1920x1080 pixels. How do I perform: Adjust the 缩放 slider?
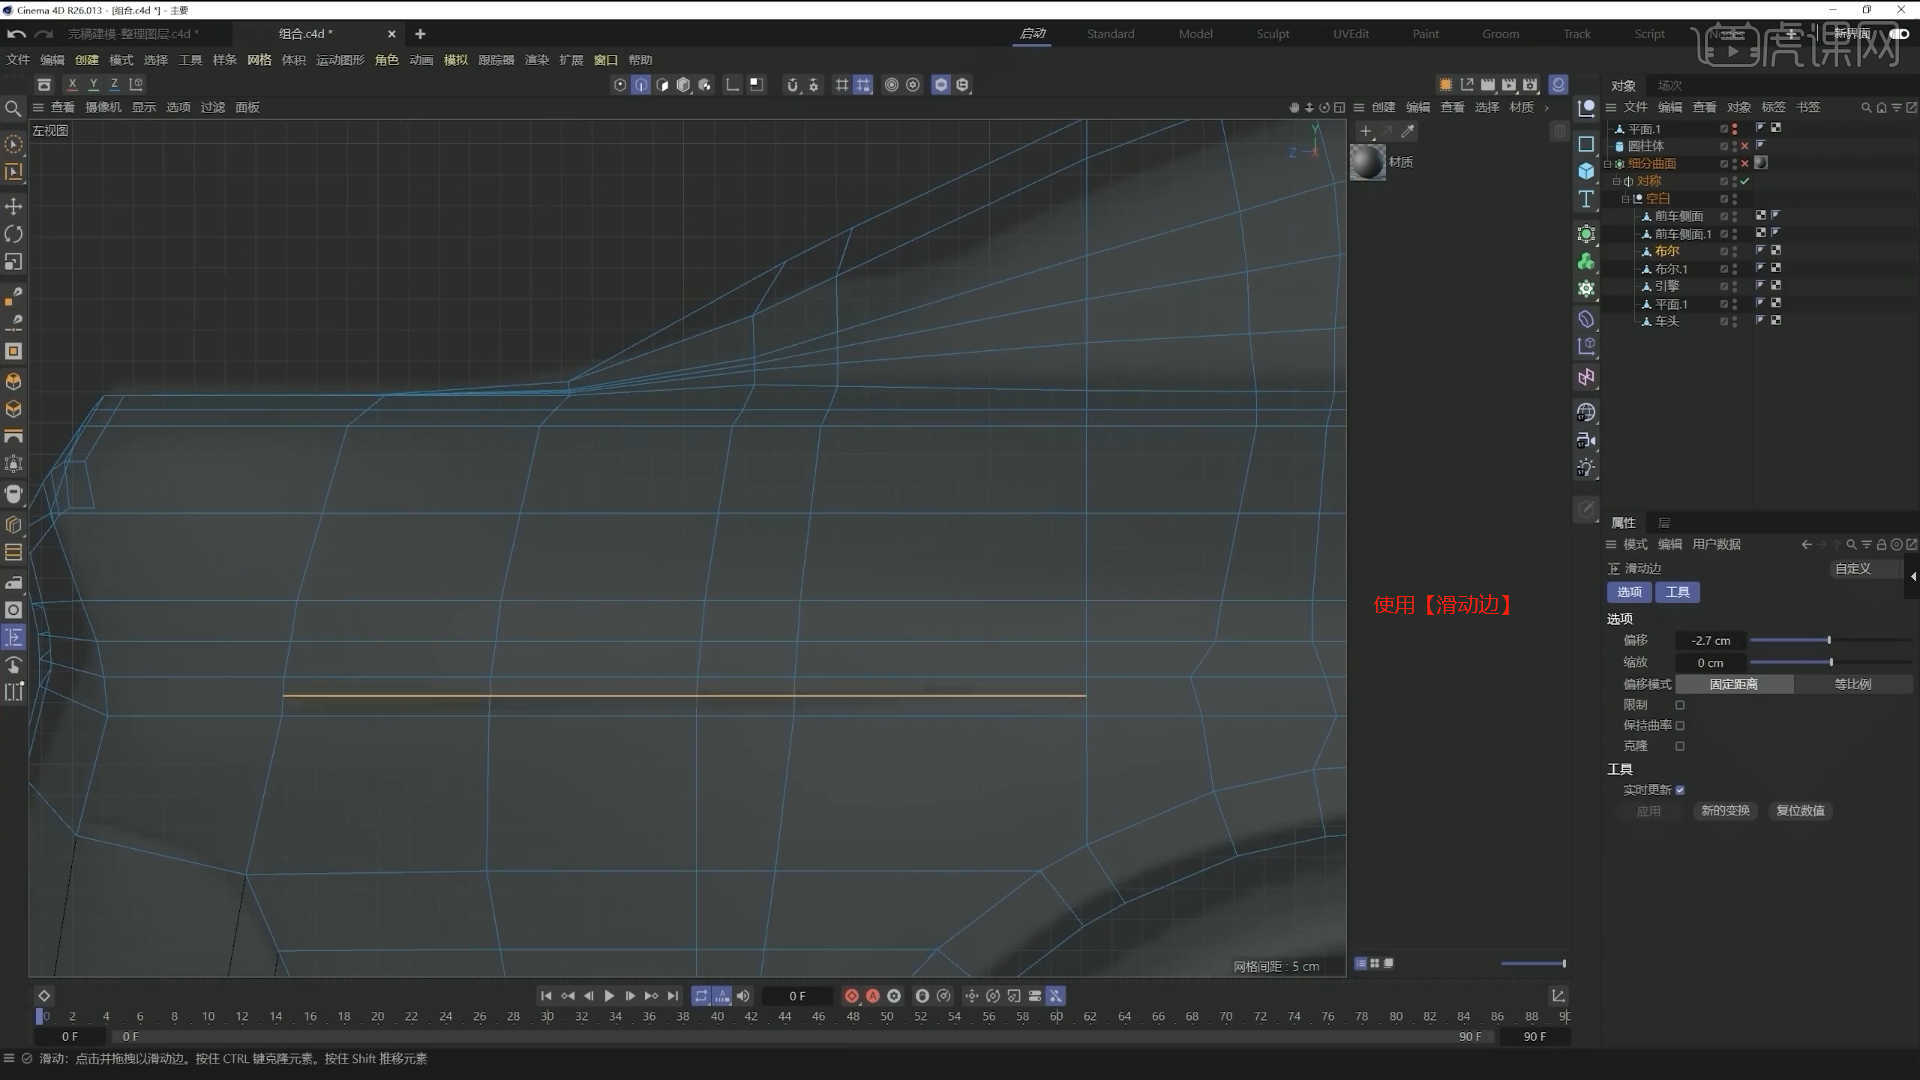pyautogui.click(x=1830, y=662)
